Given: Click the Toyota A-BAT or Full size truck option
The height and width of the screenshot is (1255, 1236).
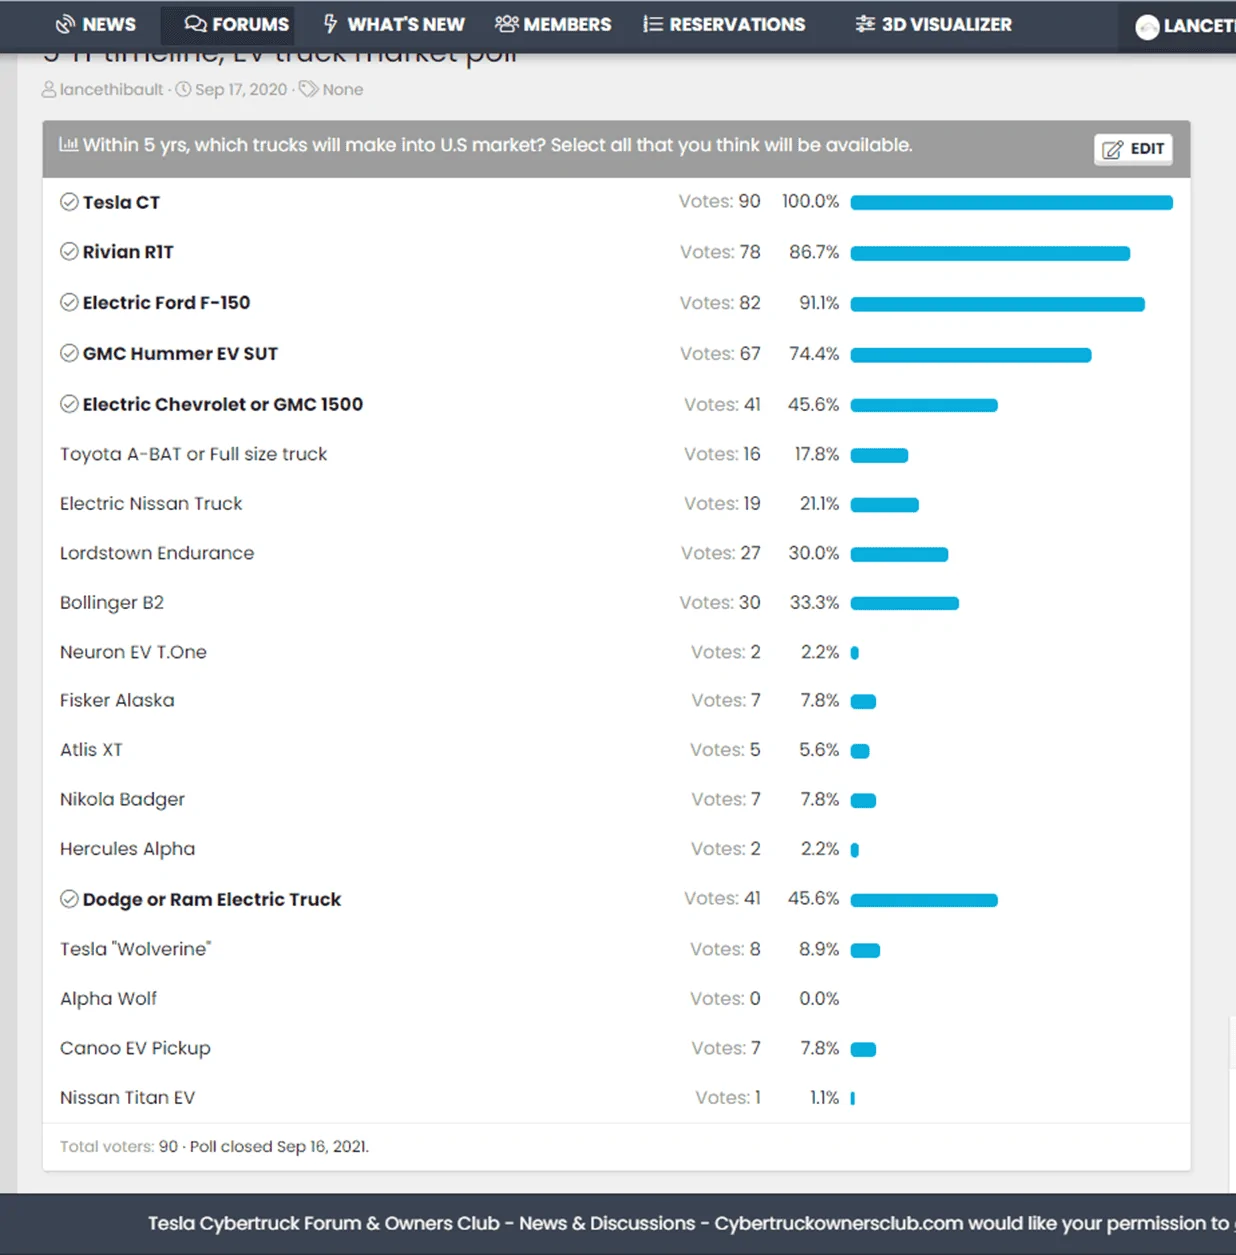Looking at the screenshot, I should [x=193, y=454].
